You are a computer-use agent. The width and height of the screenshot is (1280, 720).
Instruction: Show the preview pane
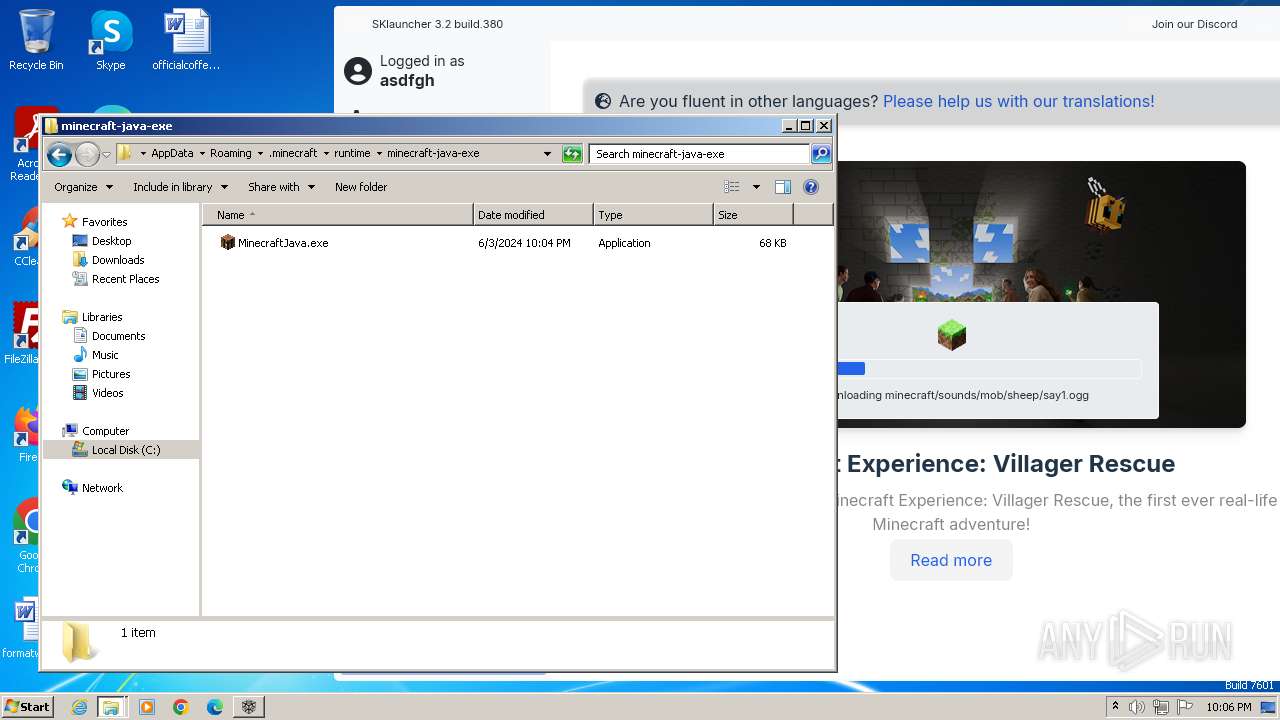click(x=783, y=187)
